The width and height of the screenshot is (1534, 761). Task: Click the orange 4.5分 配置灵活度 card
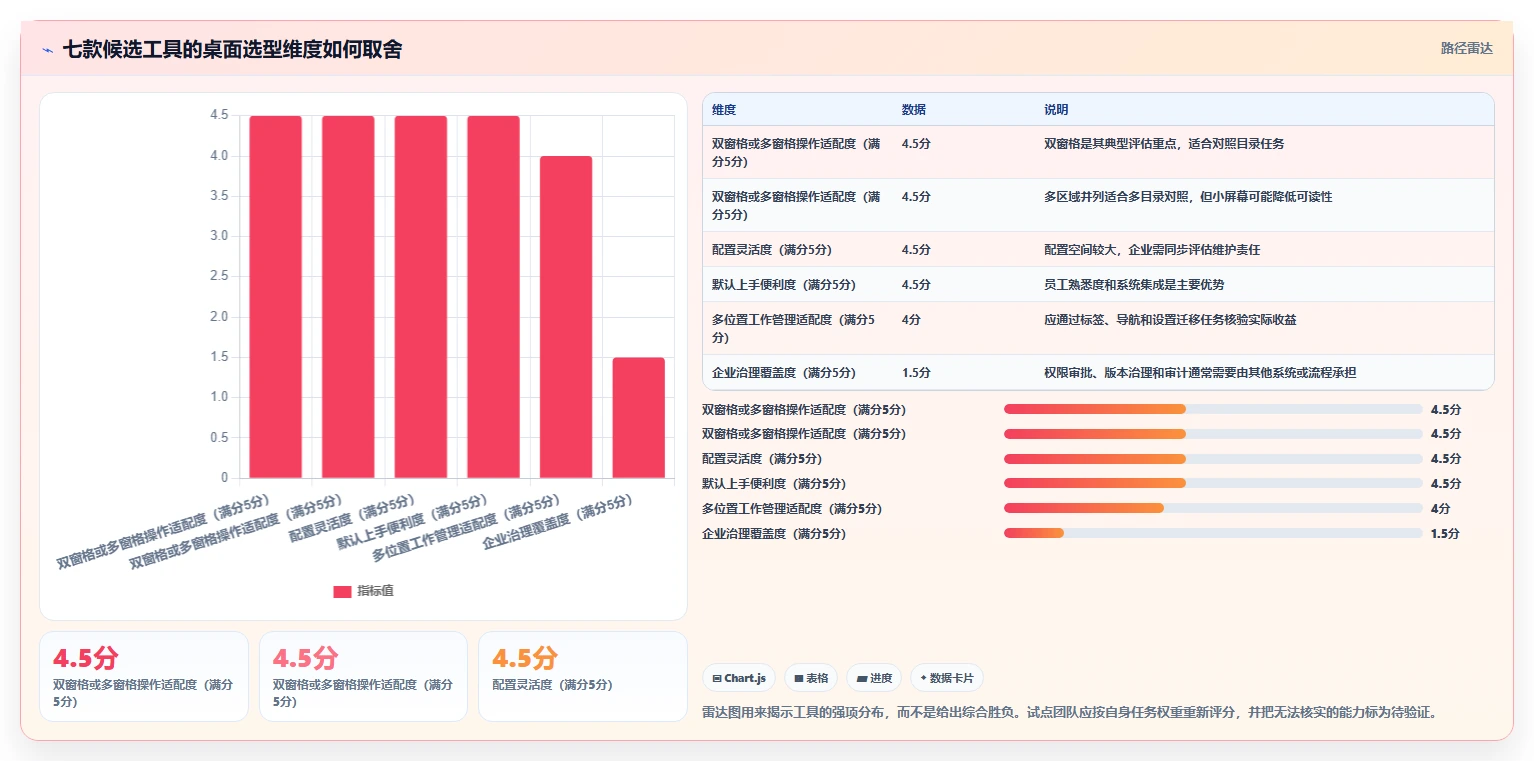[x=582, y=676]
